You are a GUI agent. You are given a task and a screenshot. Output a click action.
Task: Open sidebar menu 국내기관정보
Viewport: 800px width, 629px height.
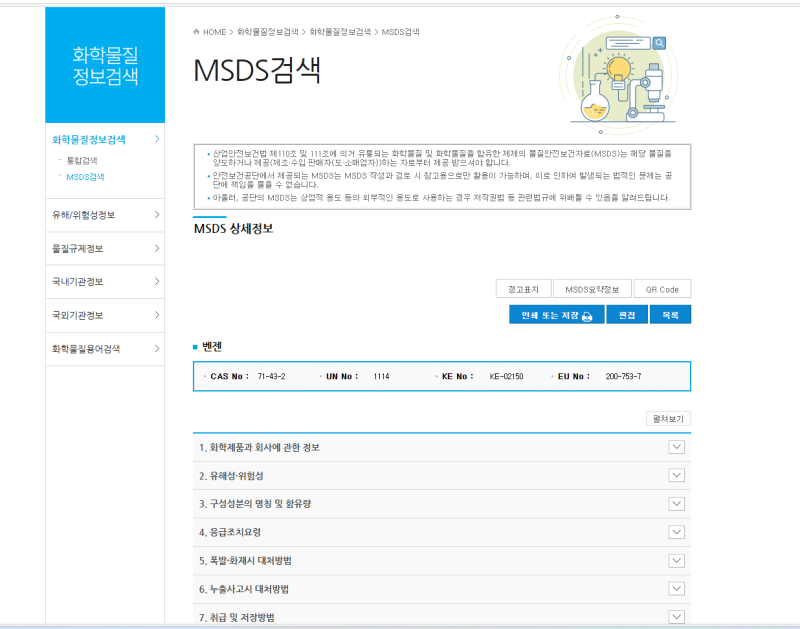pyautogui.click(x=105, y=282)
